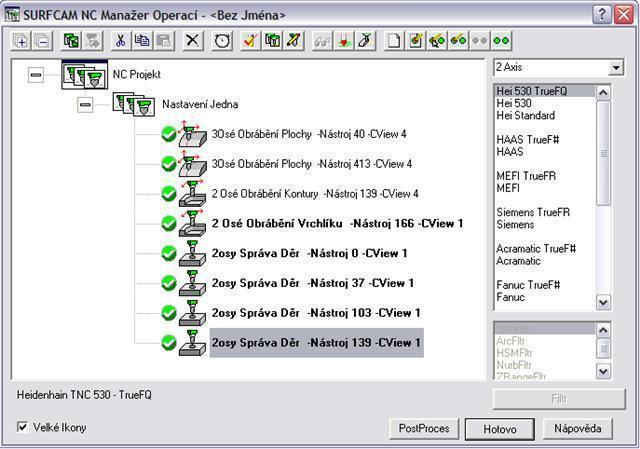Click the Nastavení Jedna setup icon

tap(134, 104)
